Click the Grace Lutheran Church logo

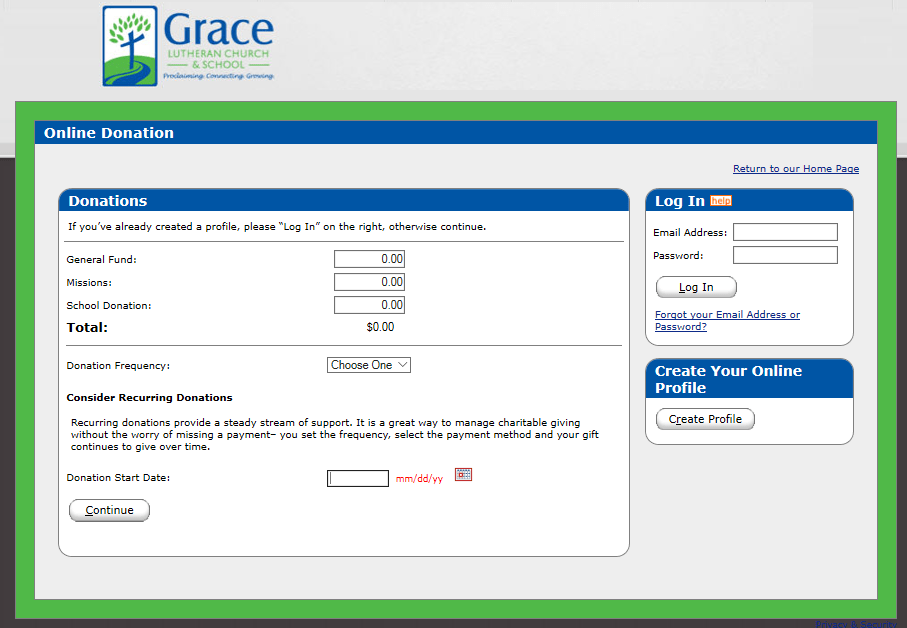[188, 46]
